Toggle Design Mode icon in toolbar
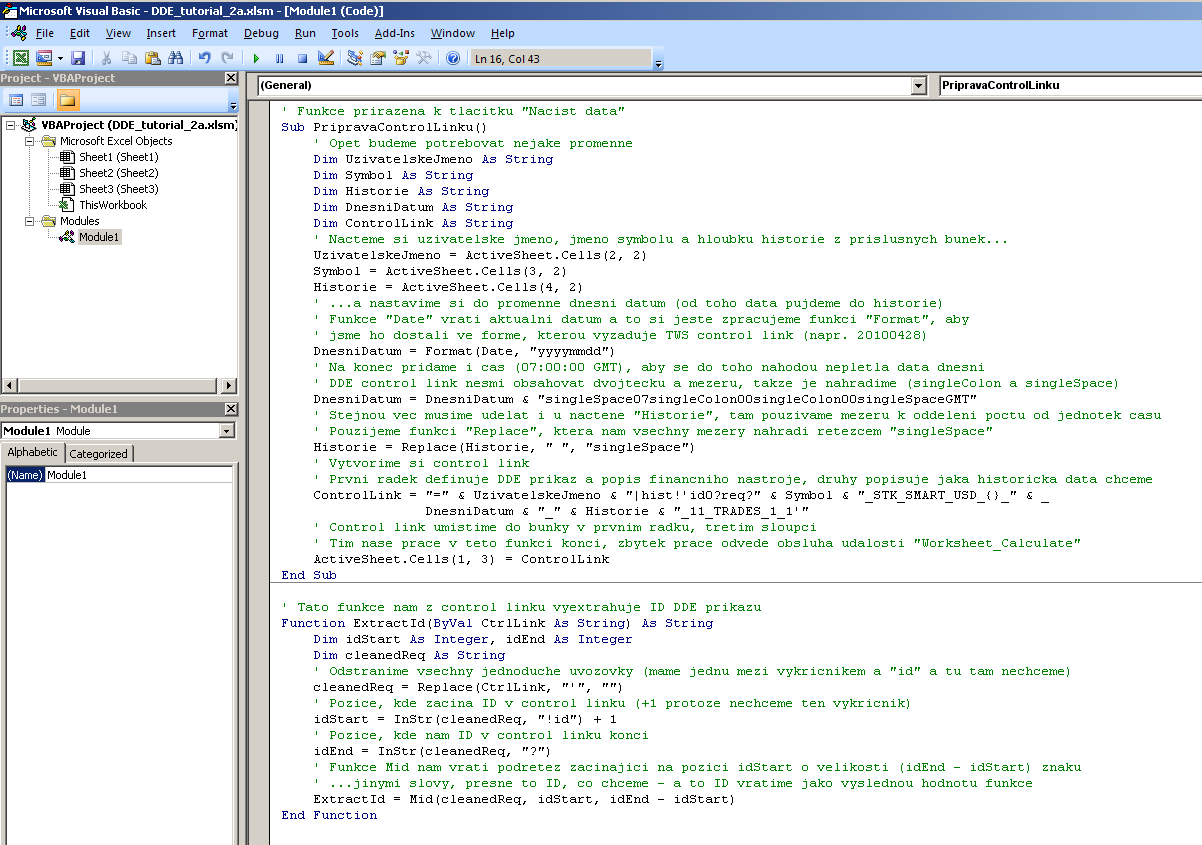This screenshot has height=845, width=1202. [325, 59]
